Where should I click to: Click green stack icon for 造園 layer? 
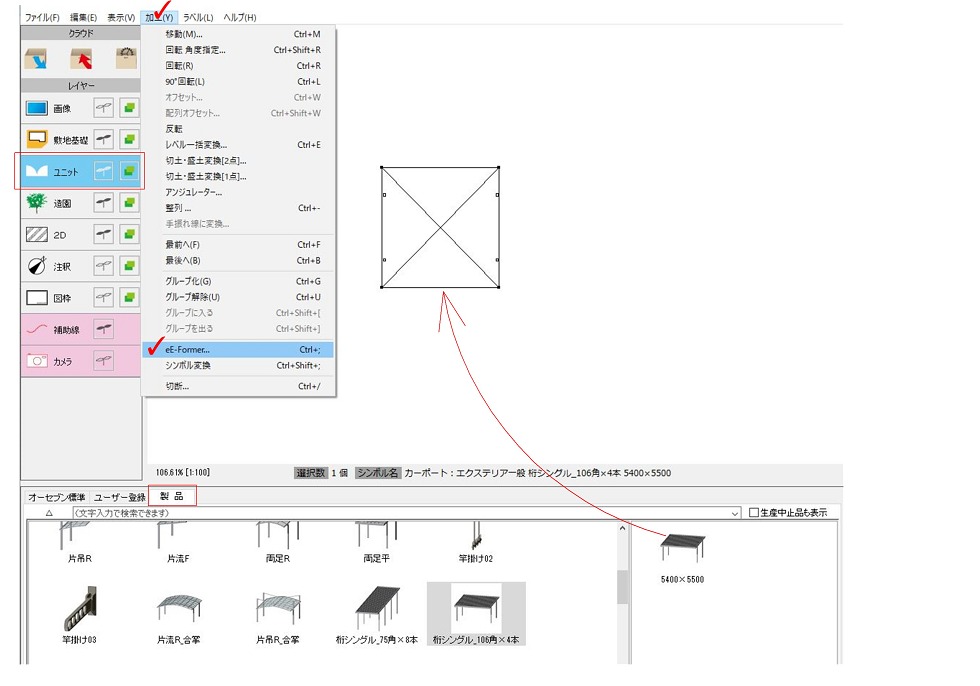[129, 202]
